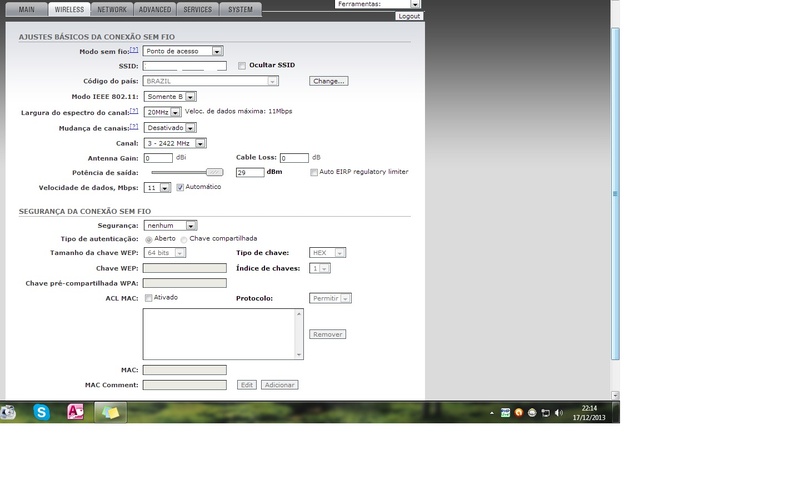Image resolution: width=800 pixels, height=500 pixels.
Task: Open the Velocidade de dados dropdown
Action: click(157, 188)
